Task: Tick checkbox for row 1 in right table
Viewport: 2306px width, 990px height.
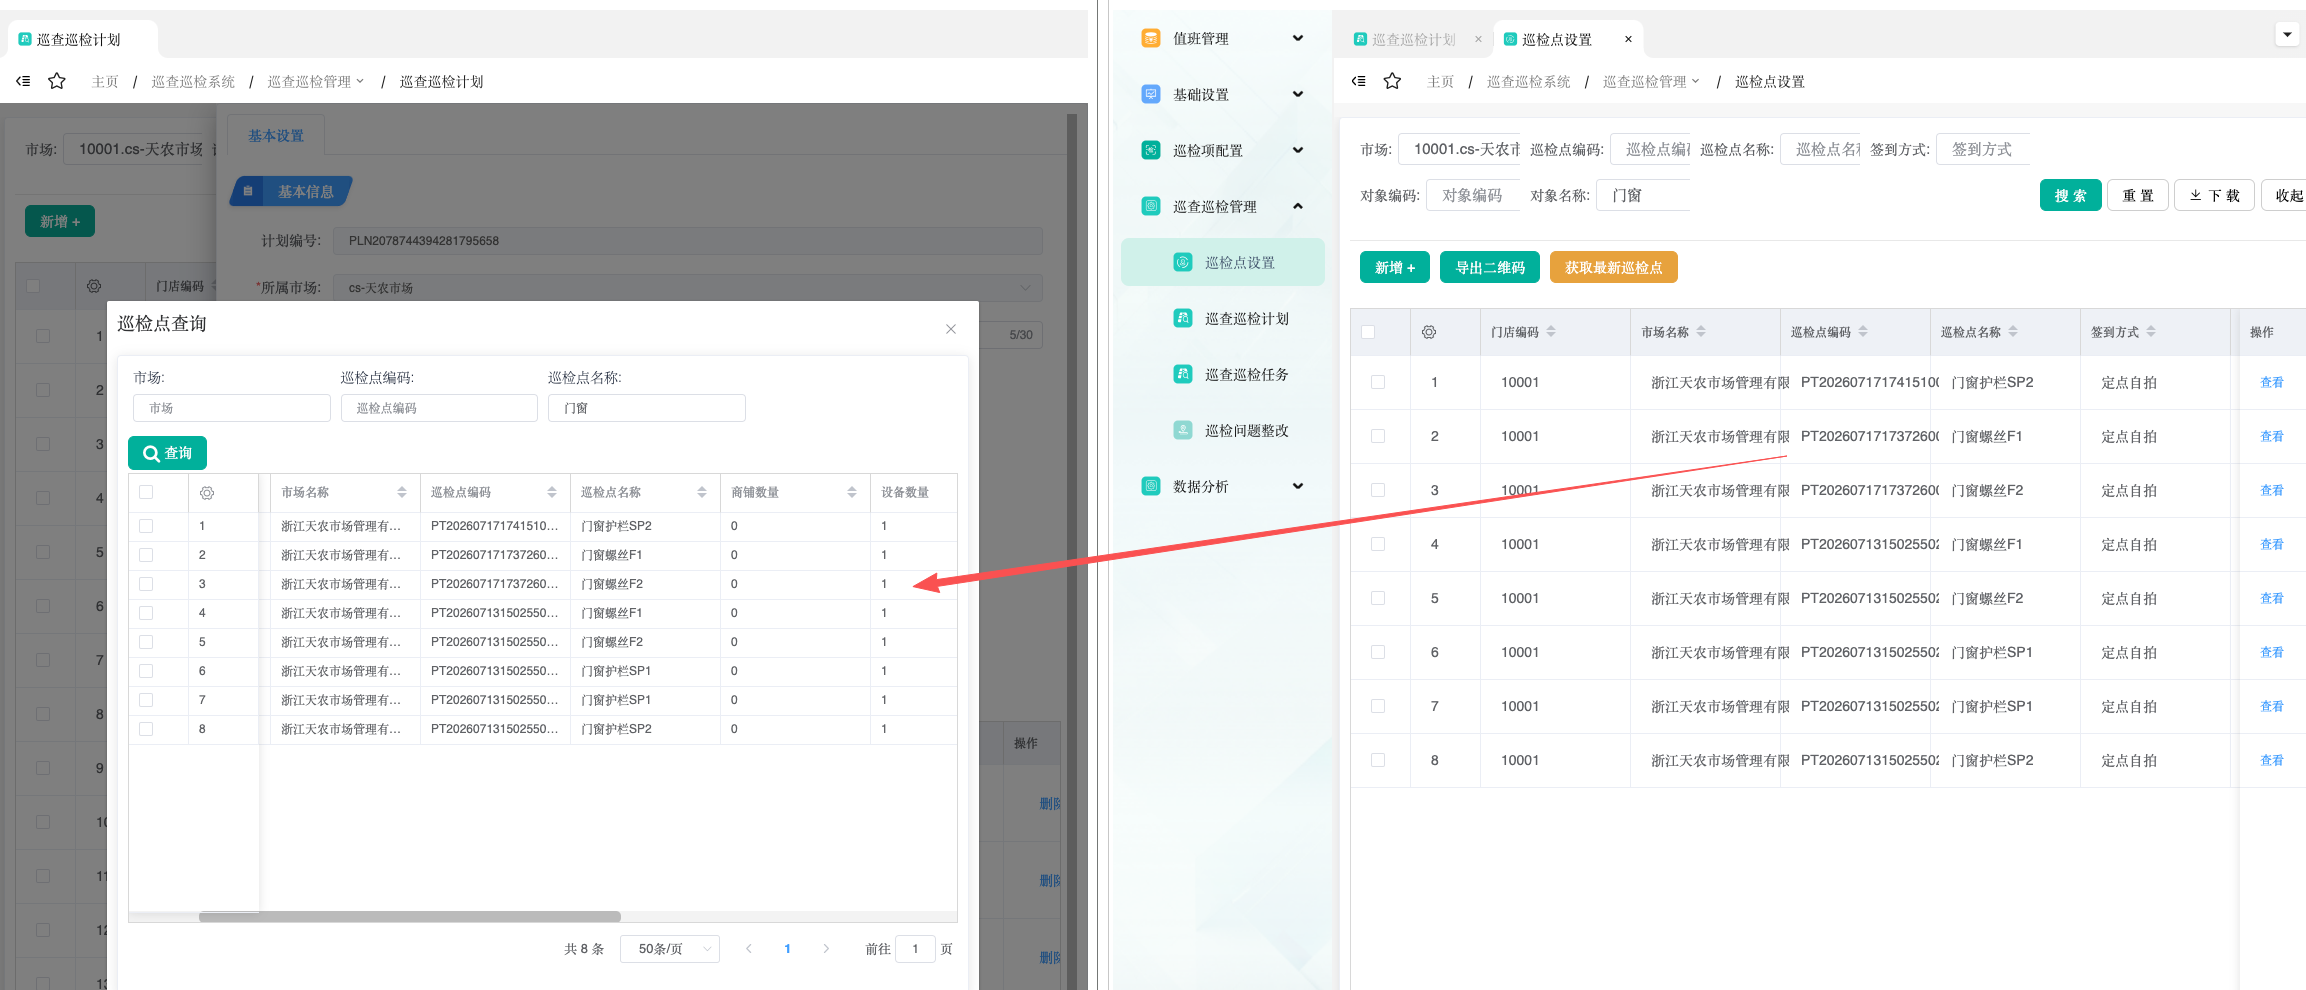Action: 1378,382
